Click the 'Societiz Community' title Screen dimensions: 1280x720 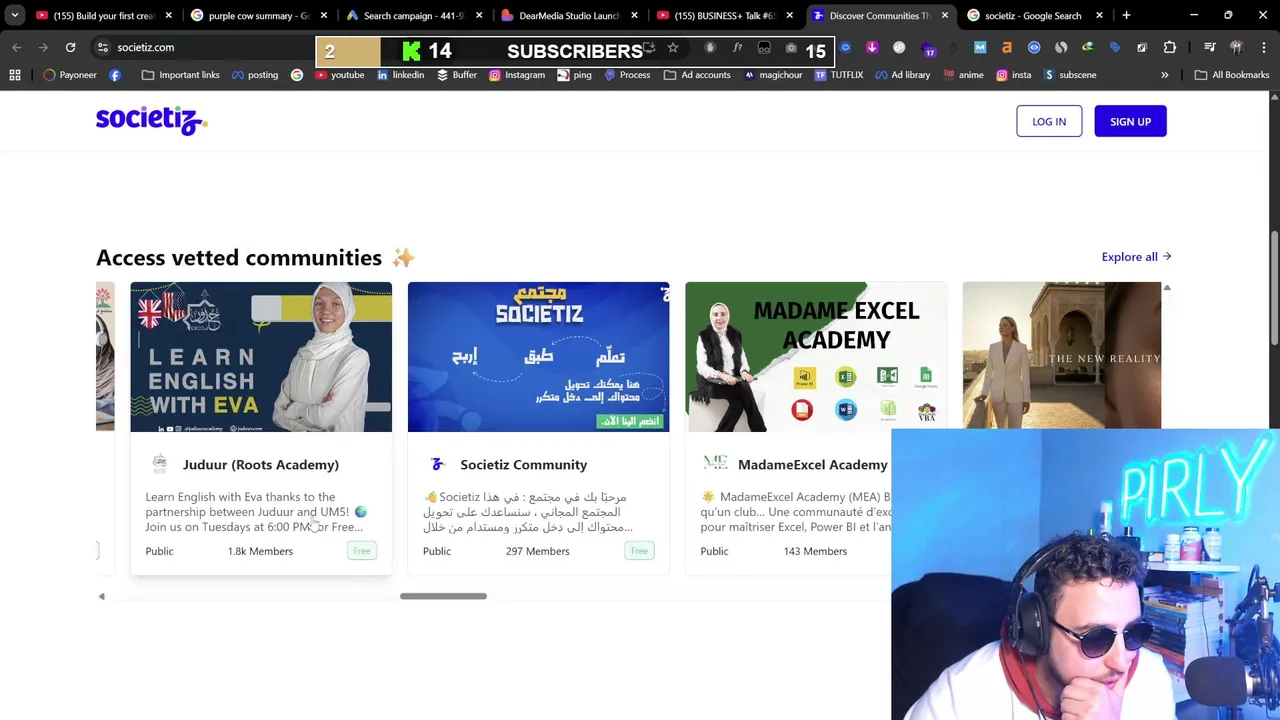[524, 464]
